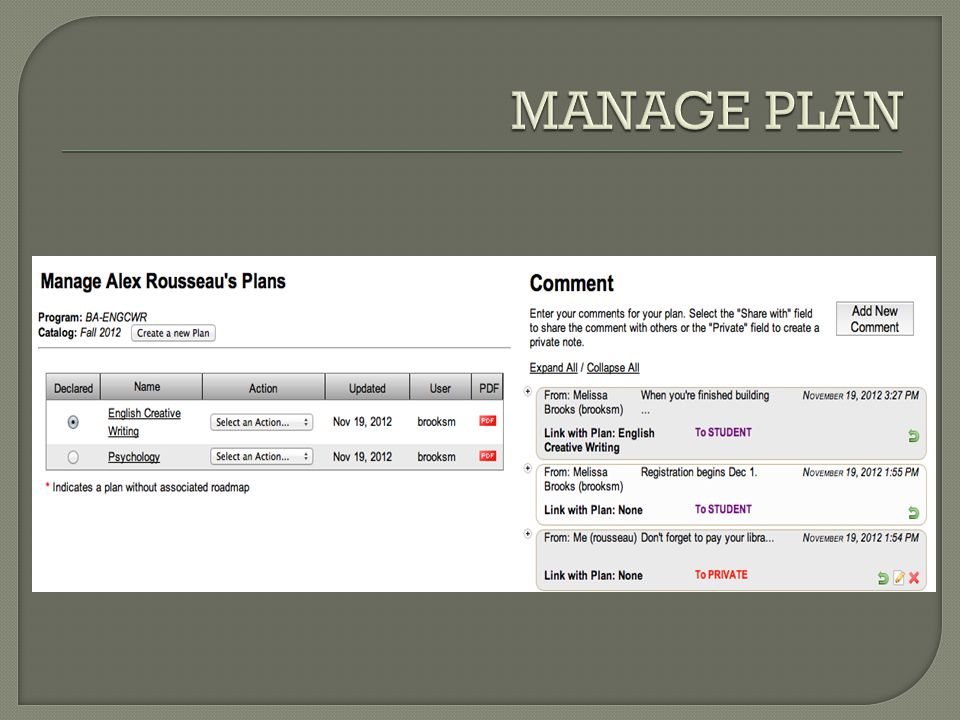960x720 pixels.
Task: Sort by Updated column header
Action: click(x=367, y=388)
